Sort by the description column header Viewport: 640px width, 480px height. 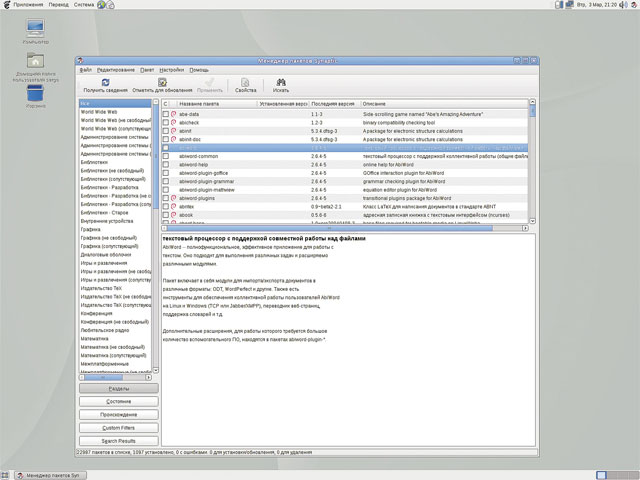[x=444, y=104]
